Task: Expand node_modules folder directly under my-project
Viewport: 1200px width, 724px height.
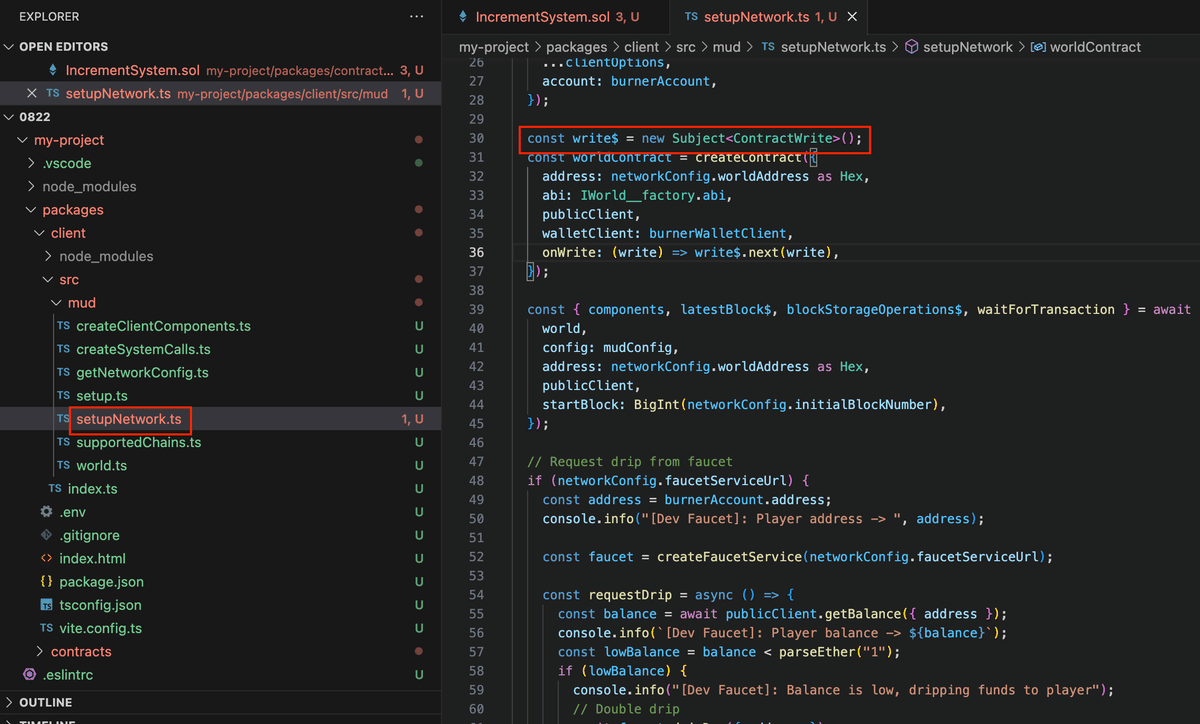Action: [x=33, y=186]
